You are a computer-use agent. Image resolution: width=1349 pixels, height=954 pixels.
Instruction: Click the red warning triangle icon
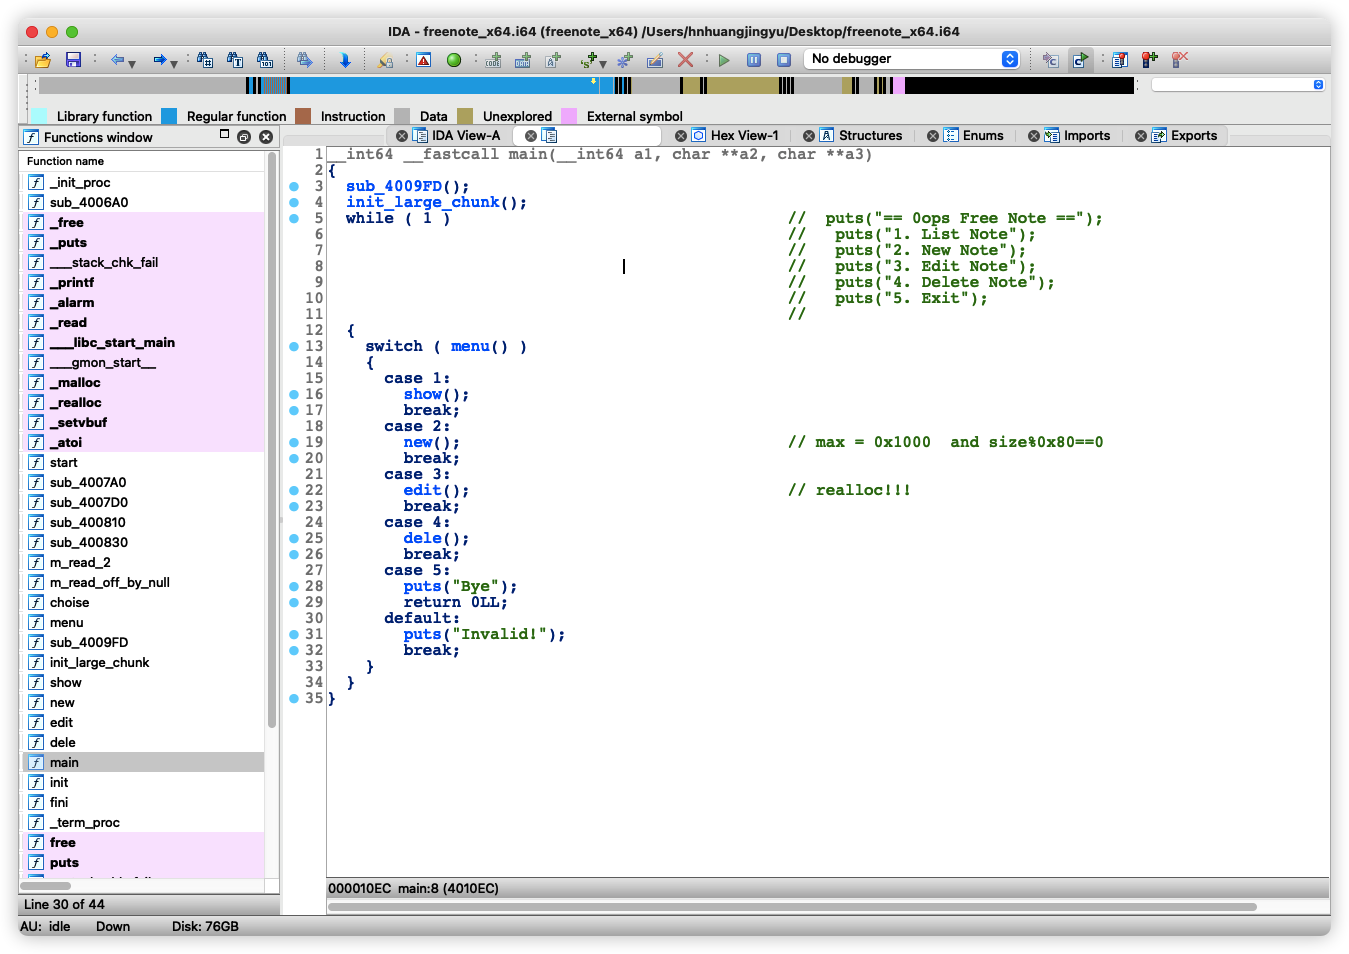[x=424, y=60]
